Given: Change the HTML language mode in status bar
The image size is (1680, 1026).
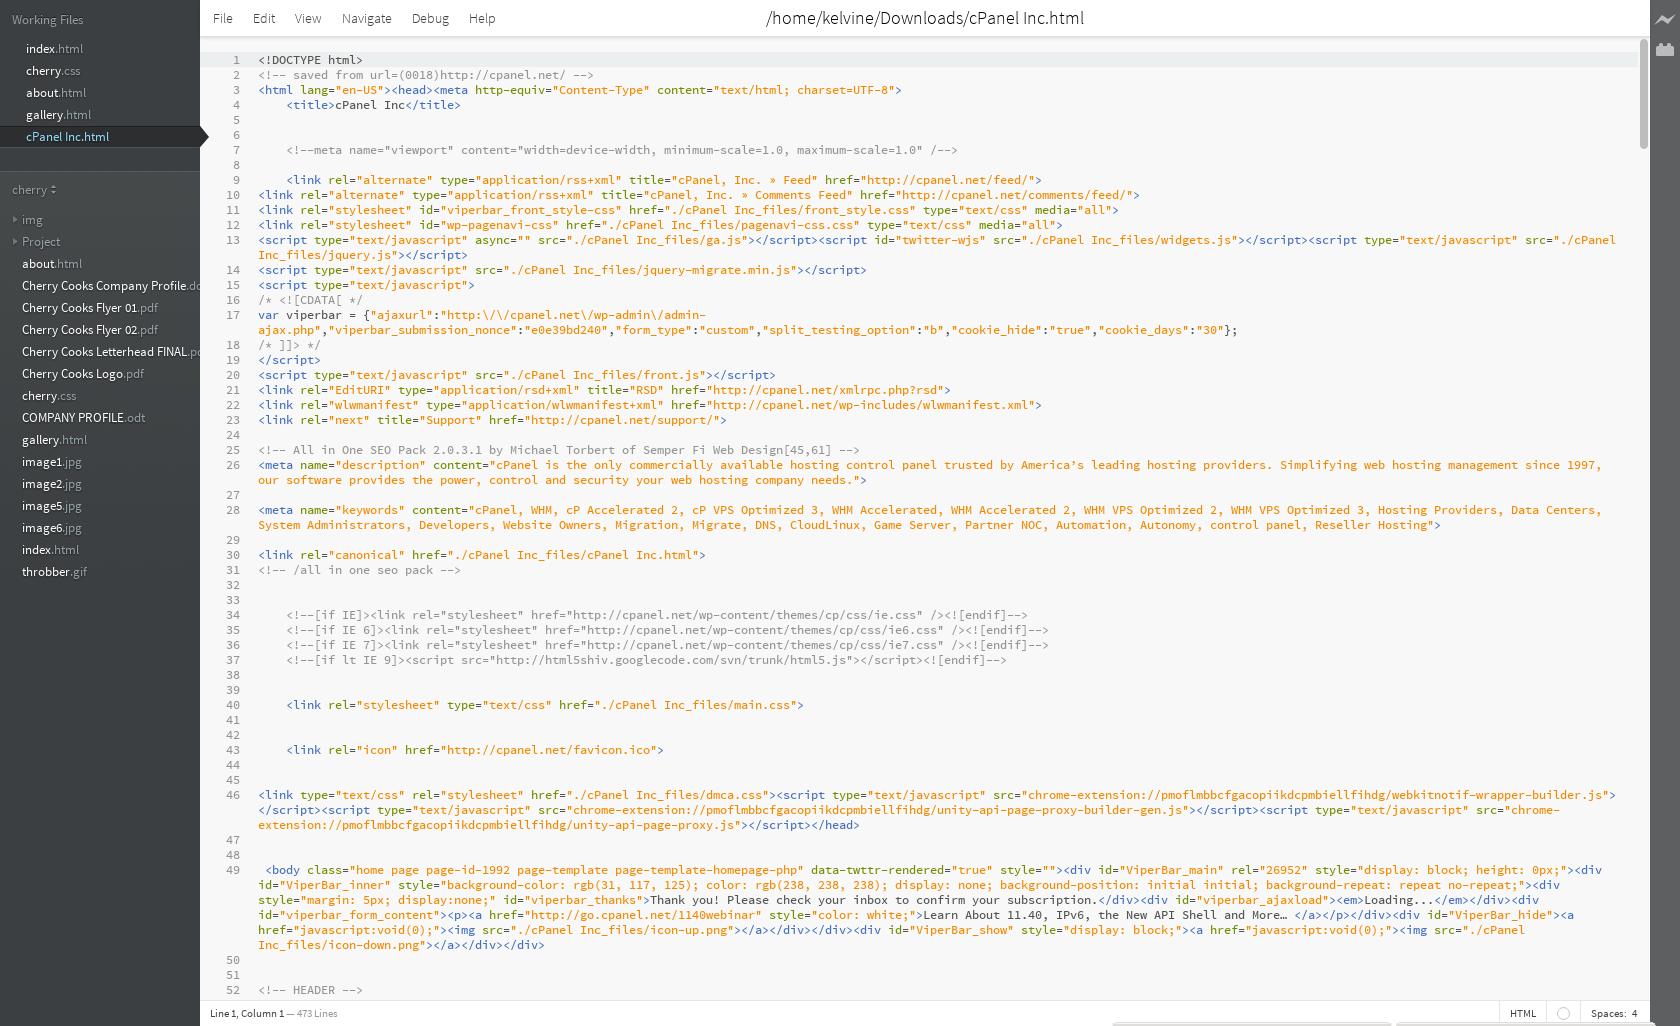Looking at the screenshot, I should pos(1523,1013).
